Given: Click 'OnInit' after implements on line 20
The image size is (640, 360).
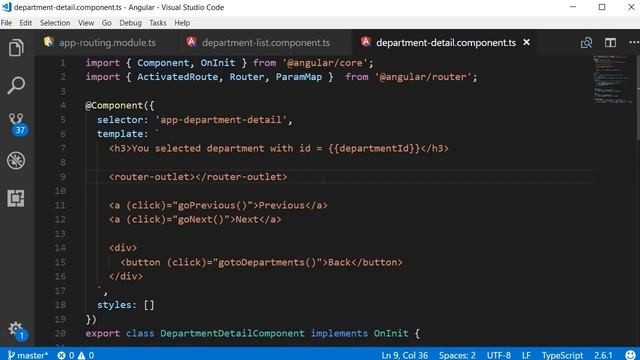Looking at the screenshot, I should point(391,333).
